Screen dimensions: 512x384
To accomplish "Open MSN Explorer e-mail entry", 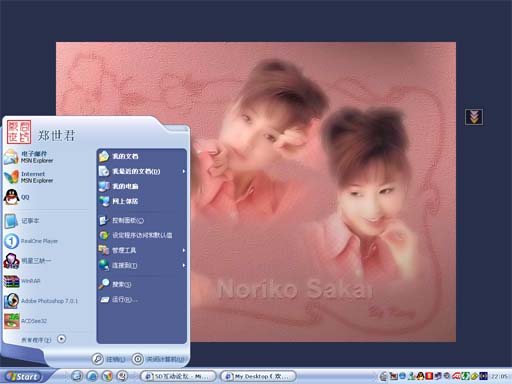I will click(x=29, y=157).
